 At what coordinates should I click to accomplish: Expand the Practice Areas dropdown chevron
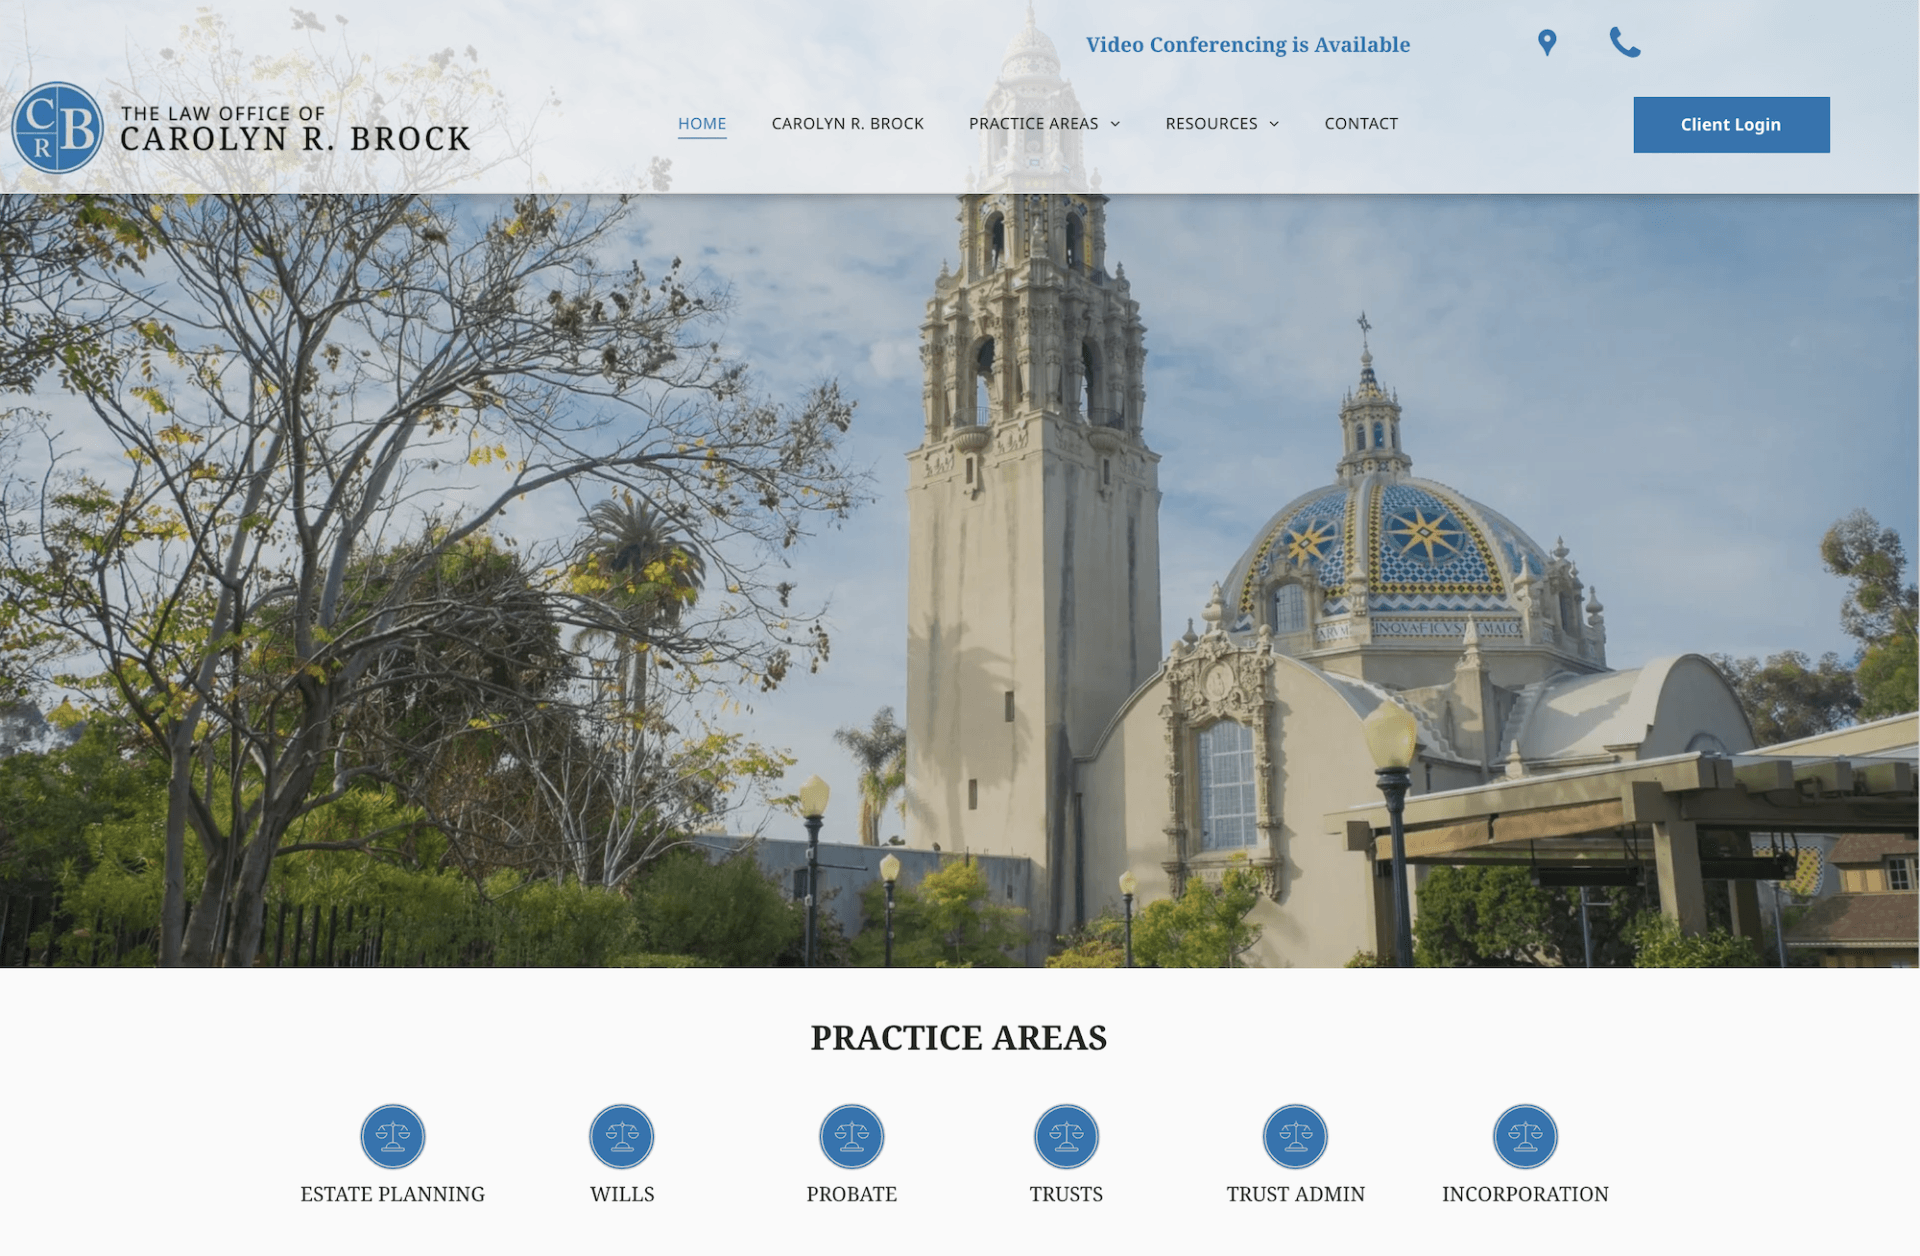coord(1115,124)
